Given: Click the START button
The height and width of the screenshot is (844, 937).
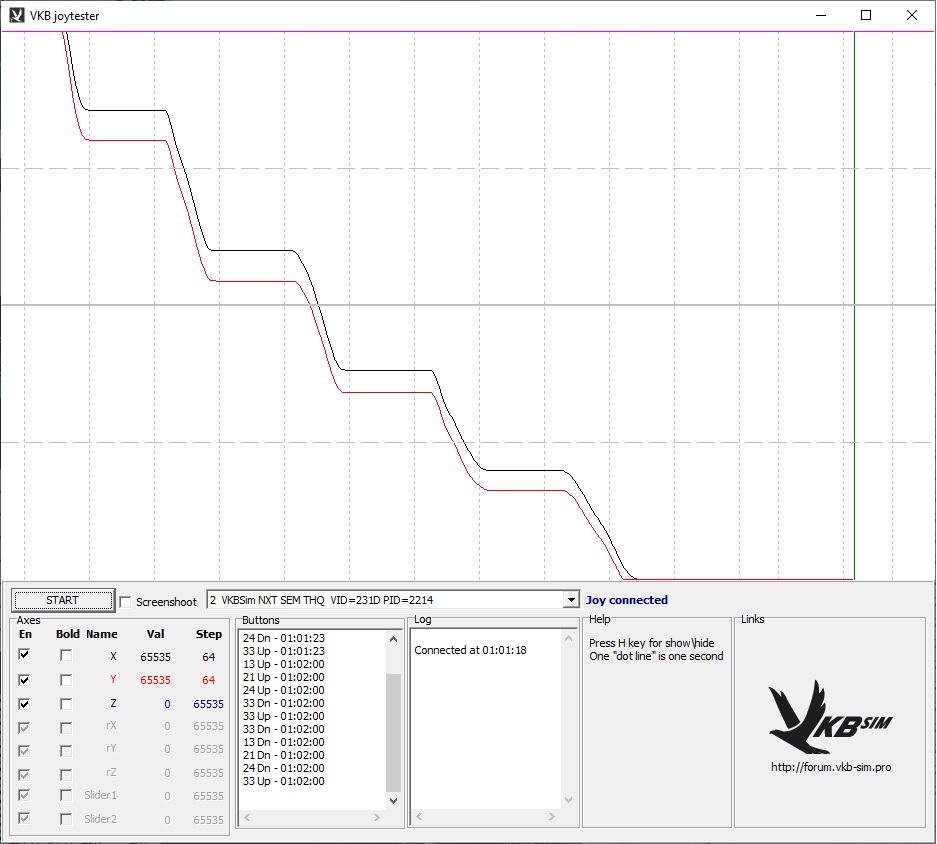Looking at the screenshot, I should pos(63,600).
